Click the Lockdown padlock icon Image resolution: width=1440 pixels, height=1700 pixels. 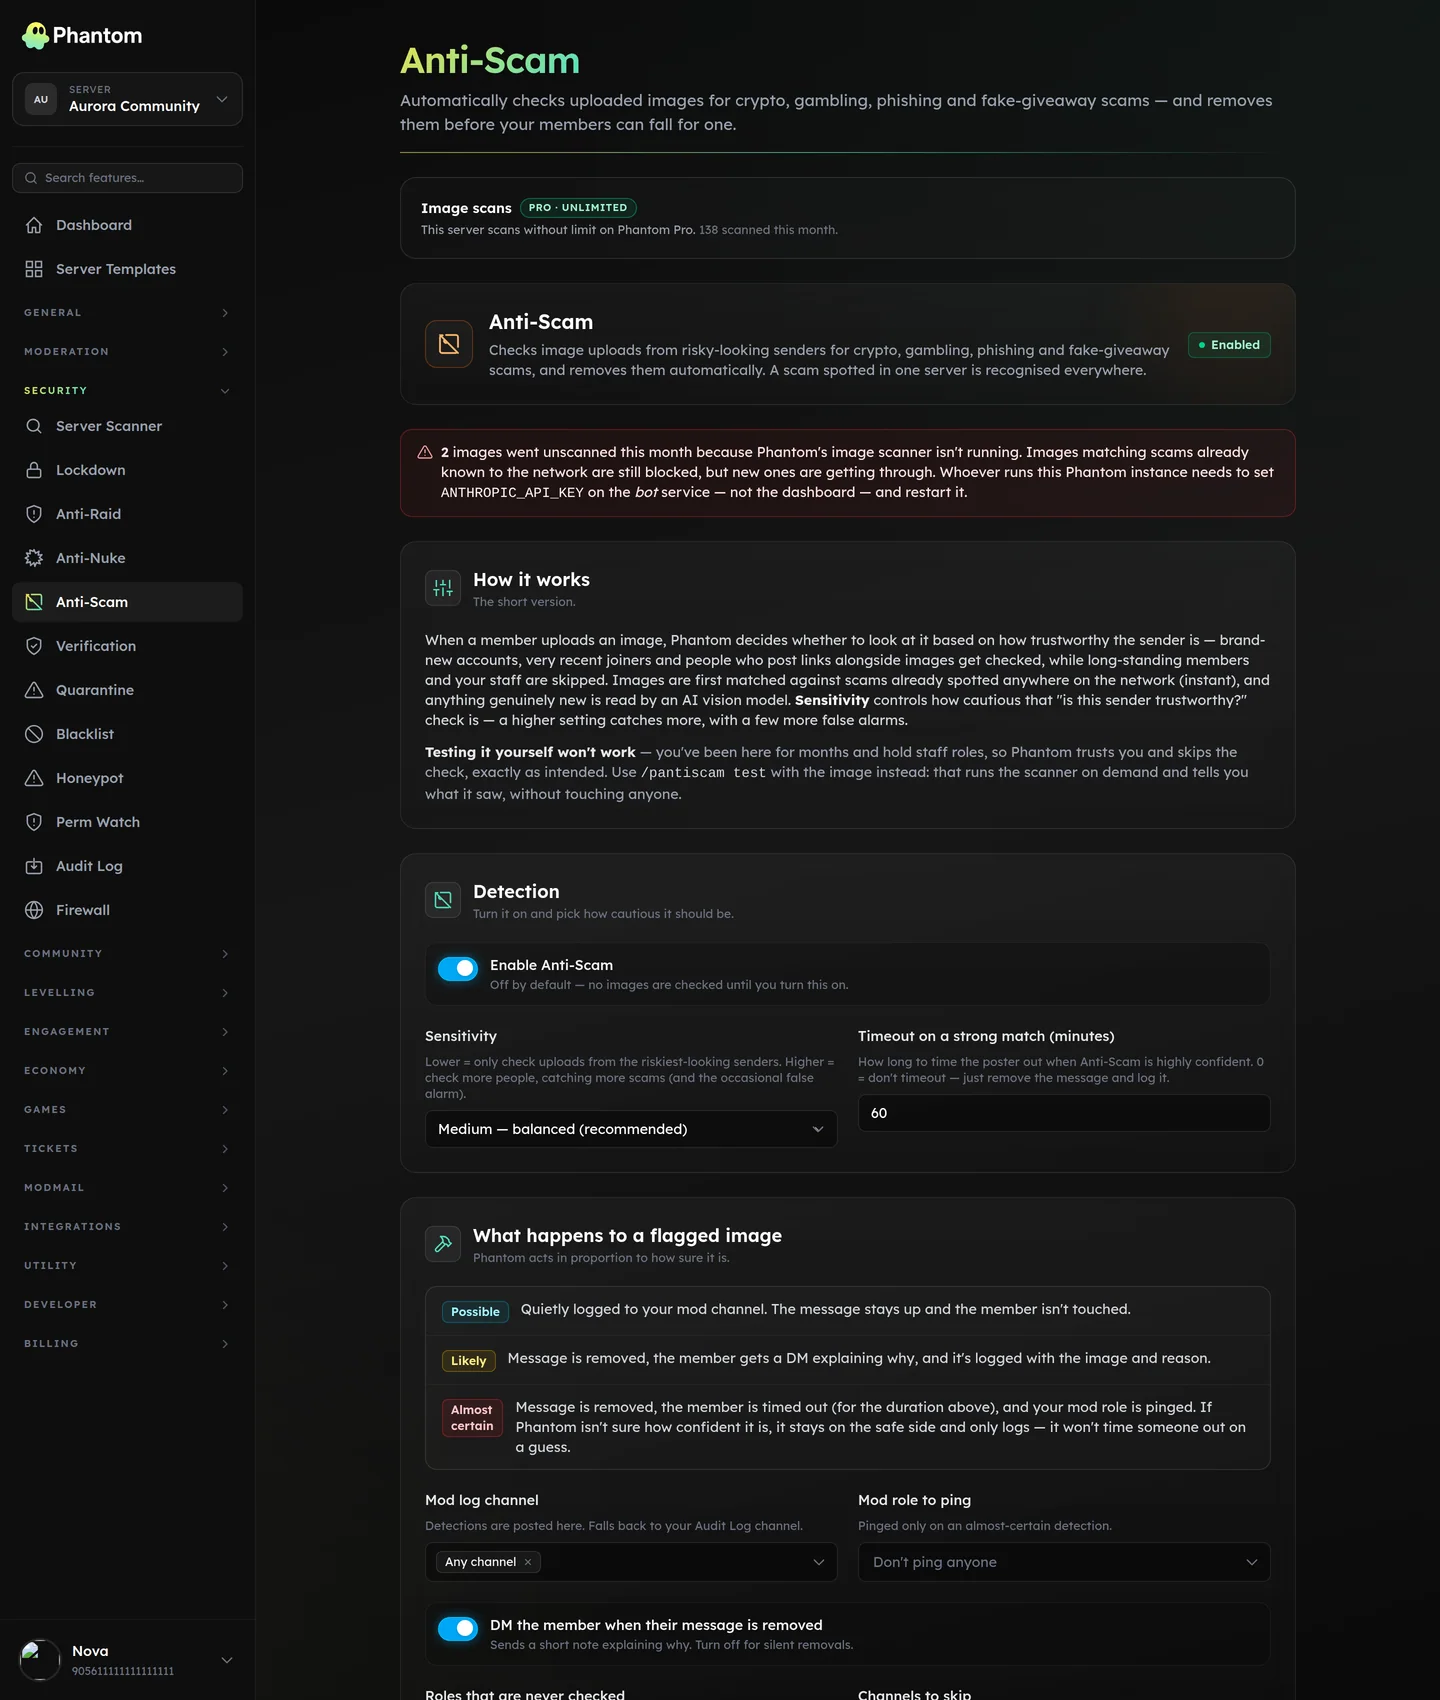click(x=34, y=470)
